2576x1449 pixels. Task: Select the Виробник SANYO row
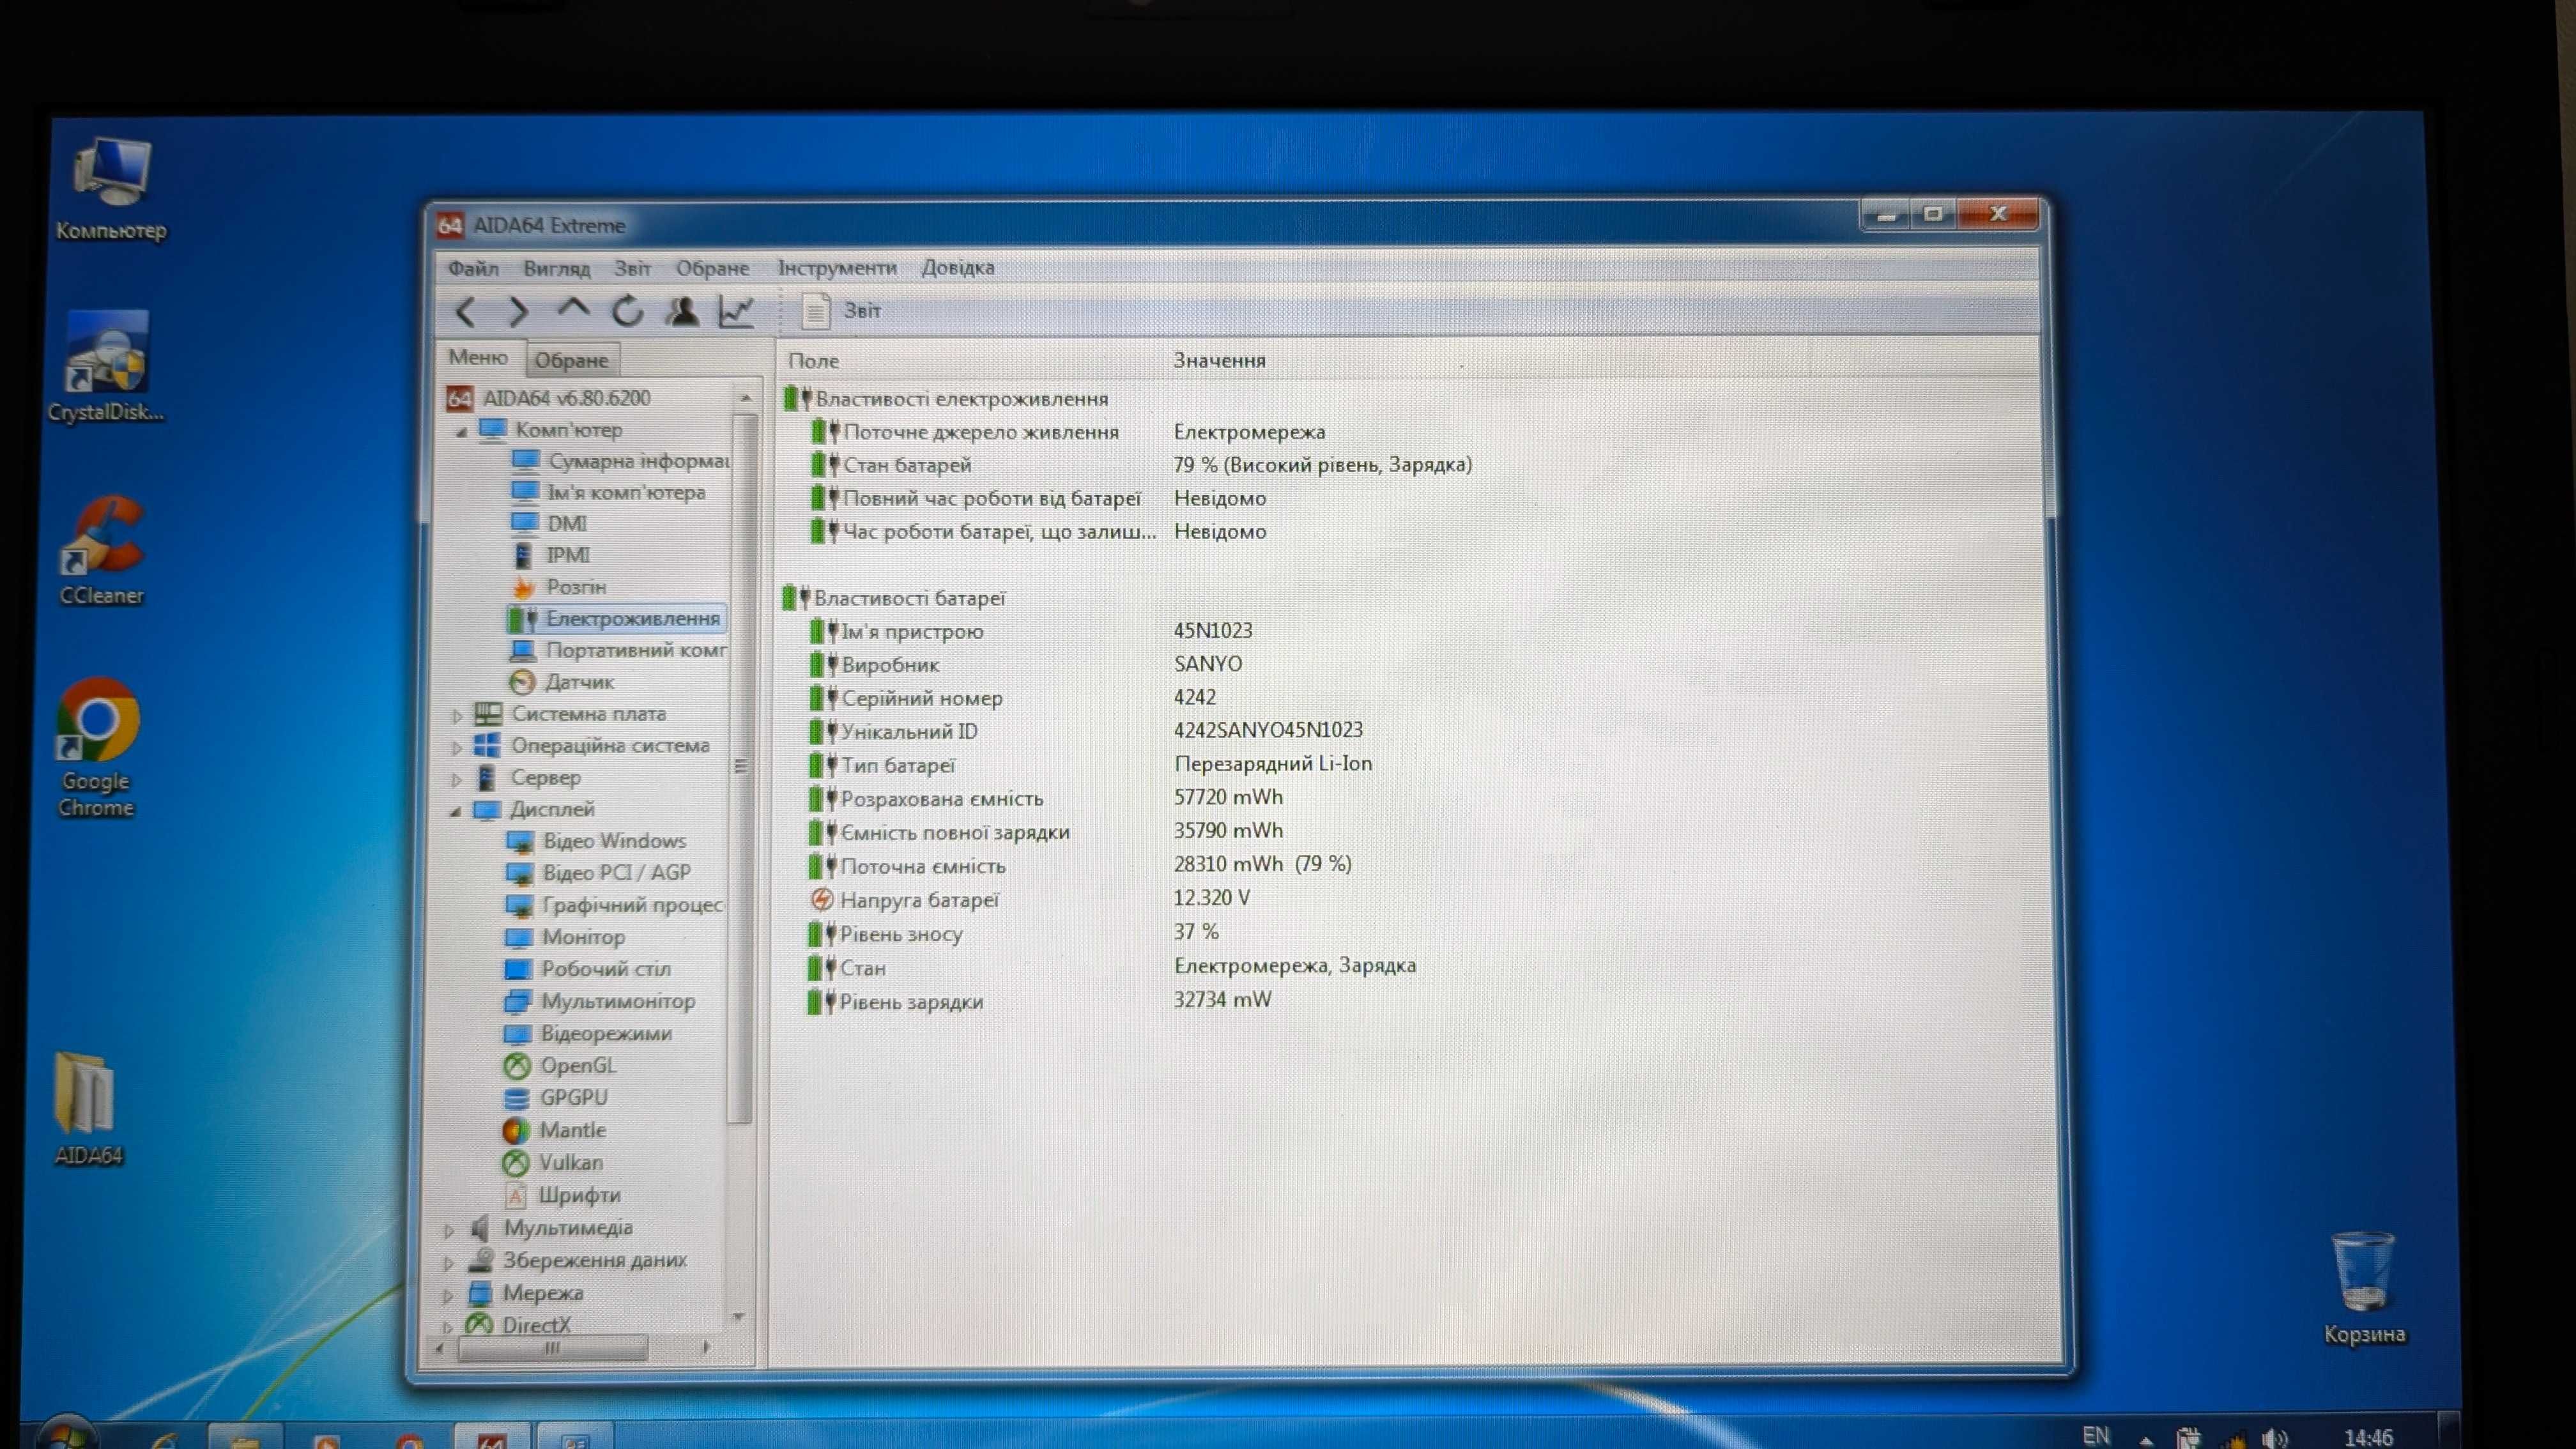1025,665
